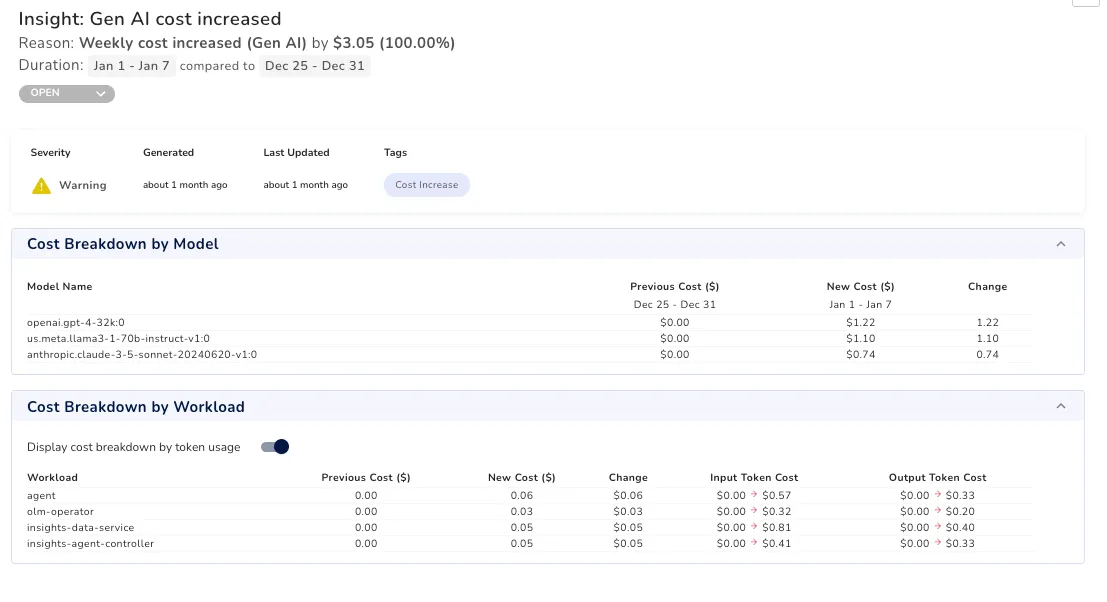The image size is (1107, 602).
Task: Click the Workload column header
Action: point(52,478)
